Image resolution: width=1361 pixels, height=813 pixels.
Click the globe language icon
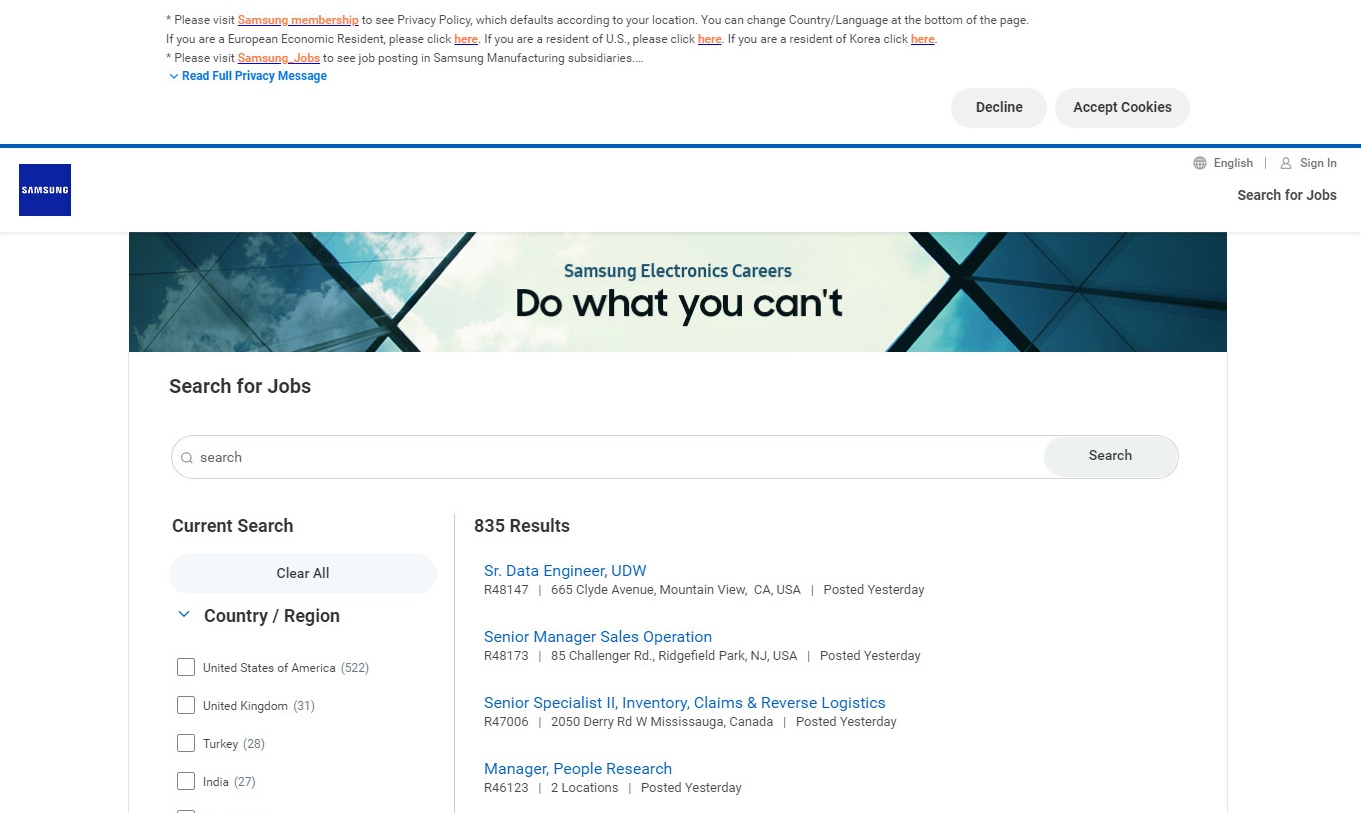(x=1200, y=163)
